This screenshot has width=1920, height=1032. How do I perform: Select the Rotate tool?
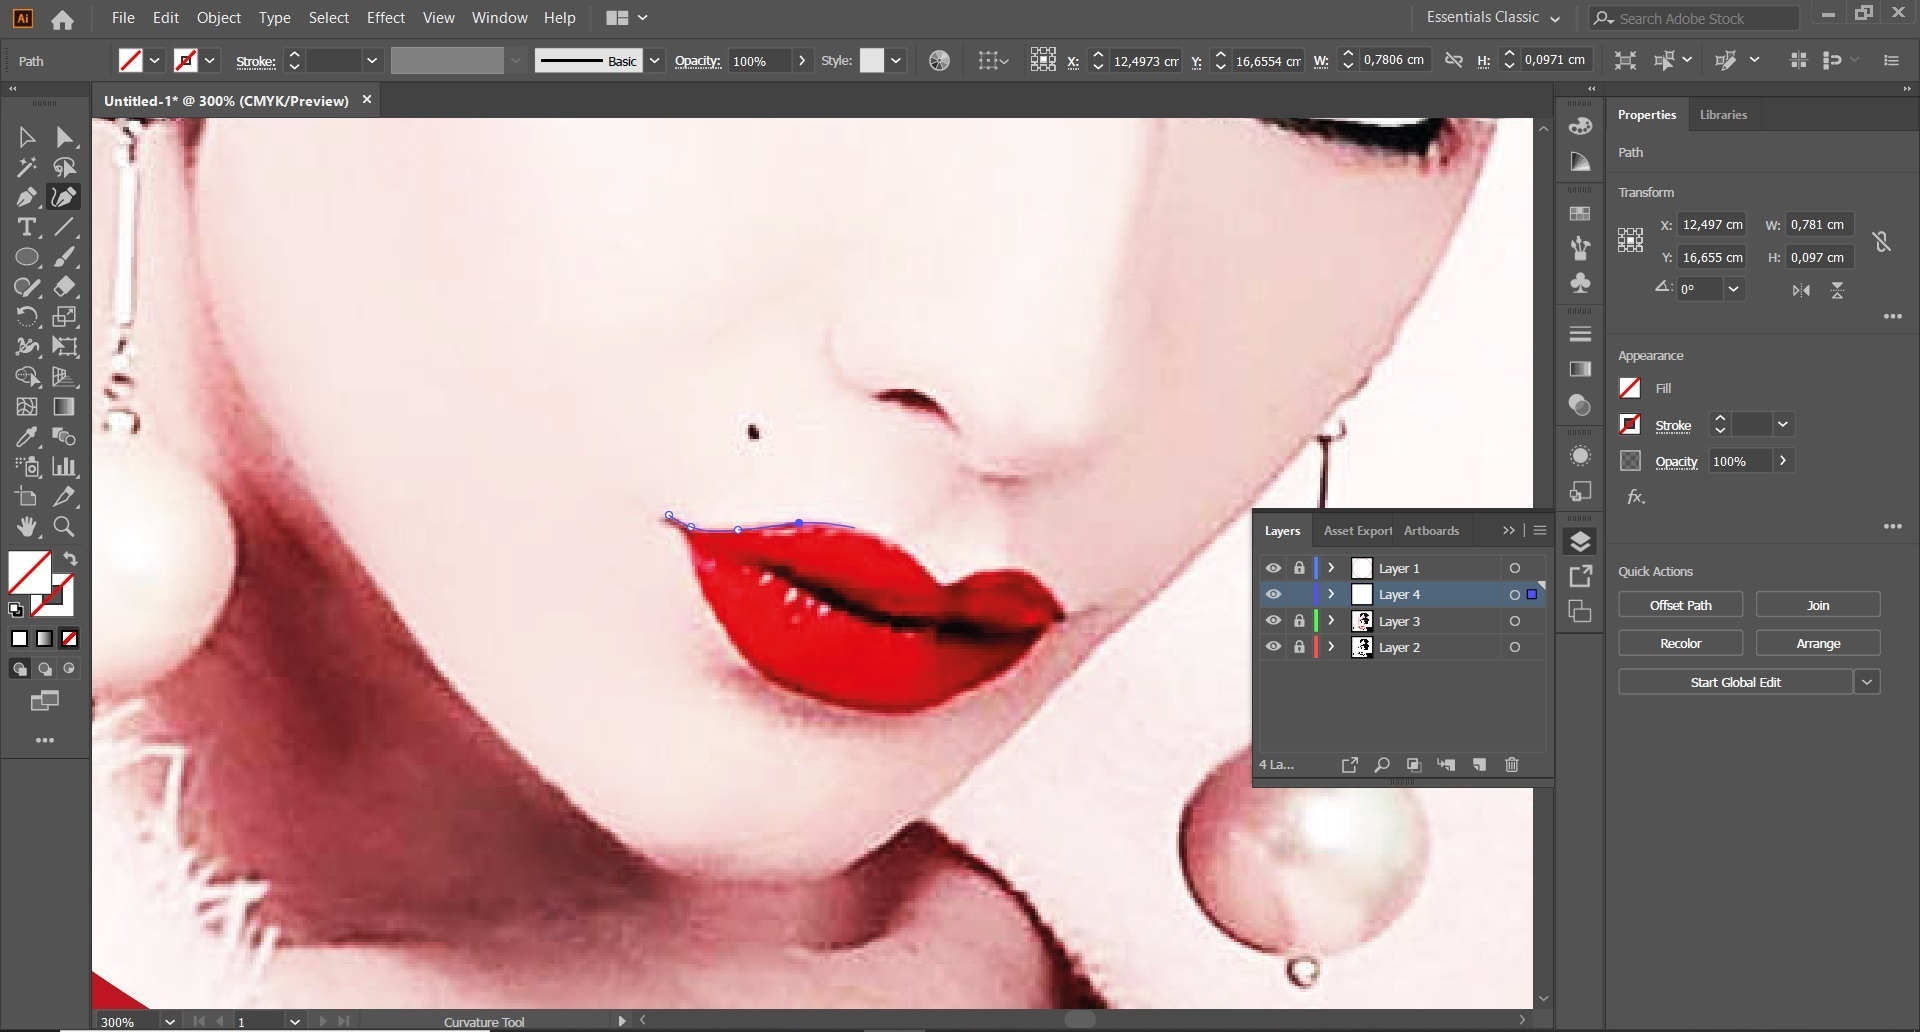click(27, 317)
